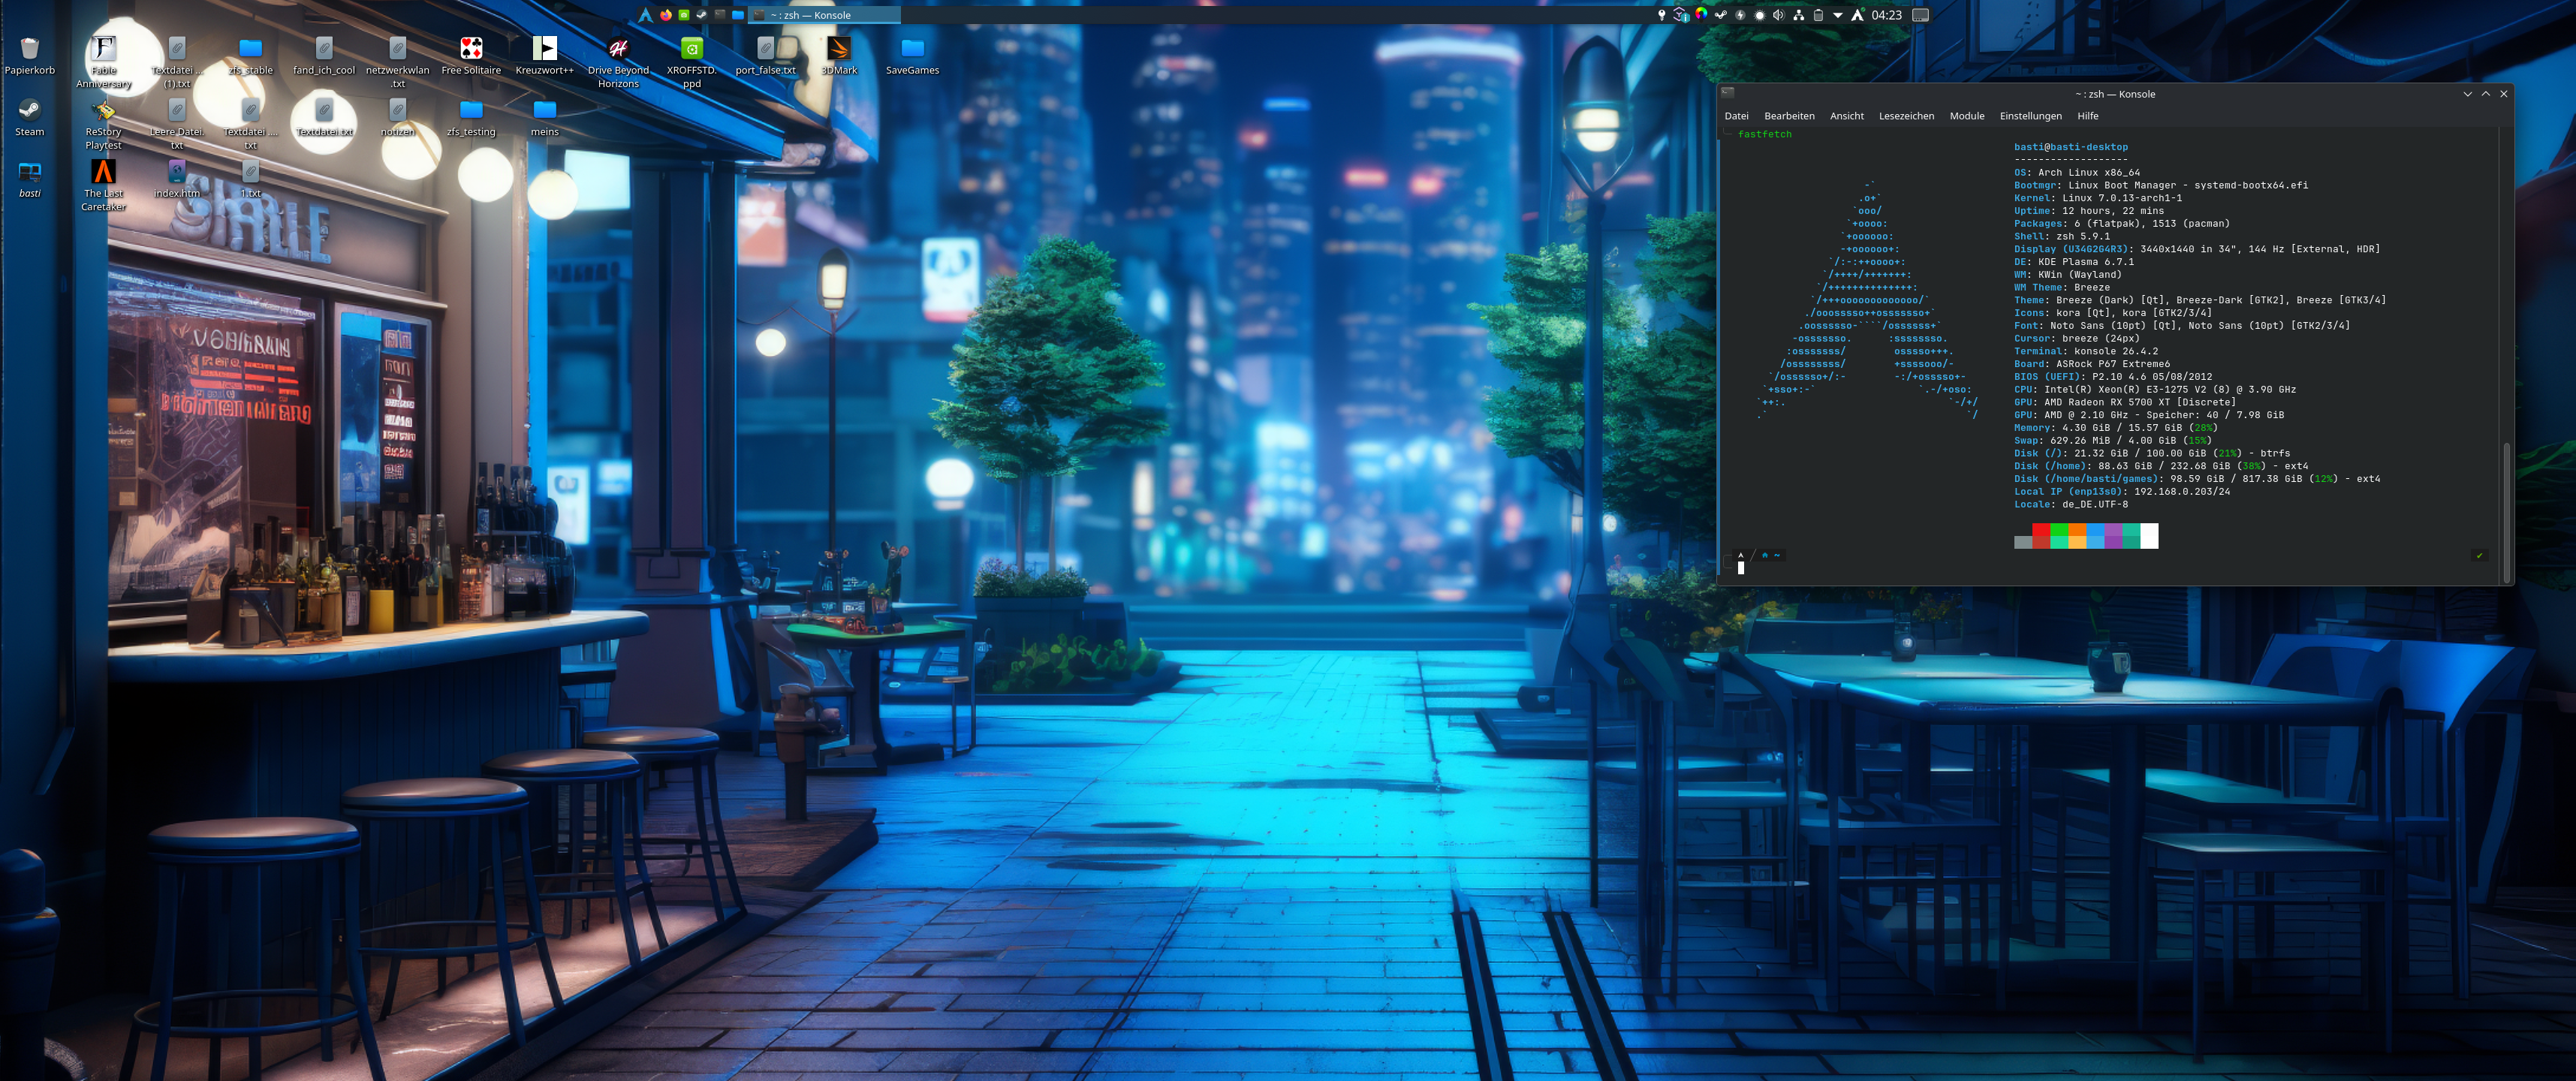This screenshot has width=2576, height=1081.
Task: Click the white color block in fastfetch output
Action: 2149,536
